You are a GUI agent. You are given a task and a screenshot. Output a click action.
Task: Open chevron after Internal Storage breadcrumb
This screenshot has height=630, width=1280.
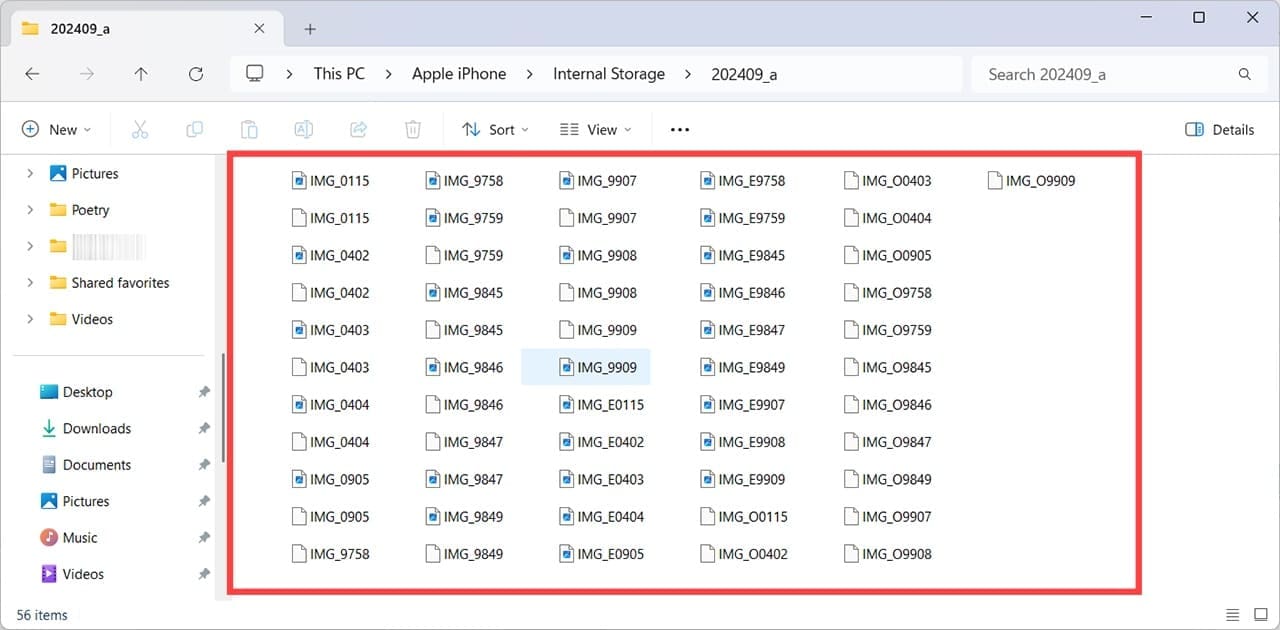click(x=687, y=74)
